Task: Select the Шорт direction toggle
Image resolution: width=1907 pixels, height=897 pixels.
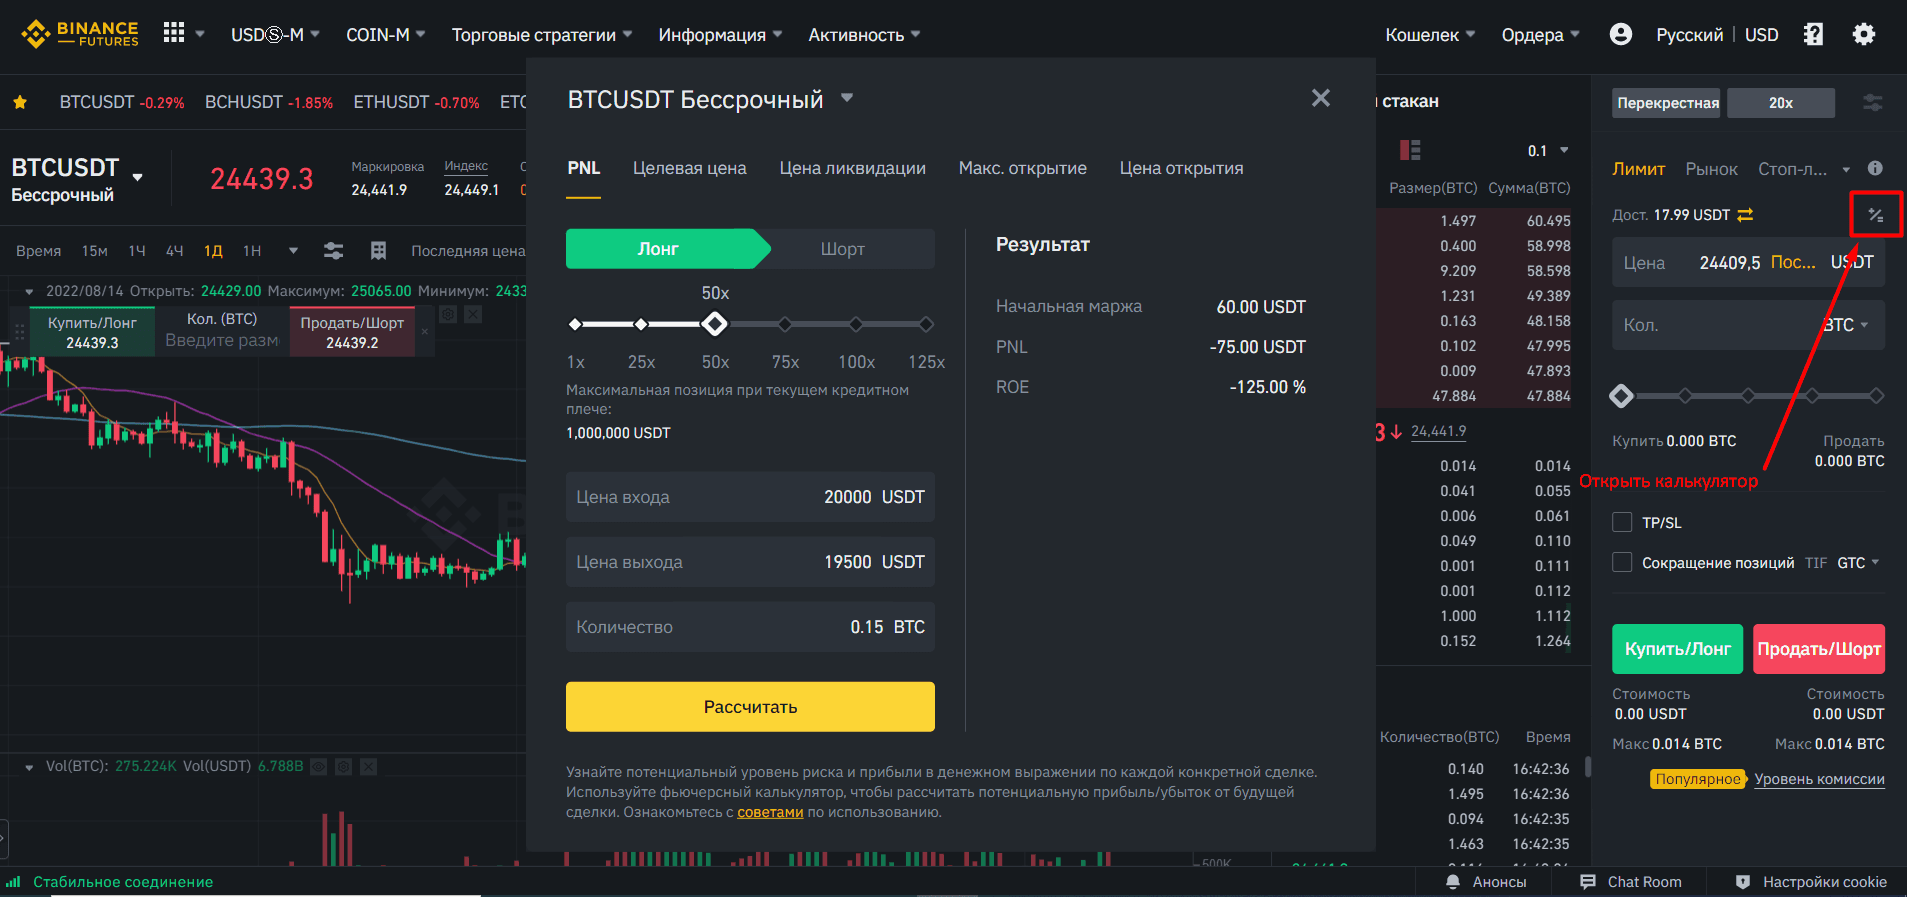Action: [x=843, y=249]
